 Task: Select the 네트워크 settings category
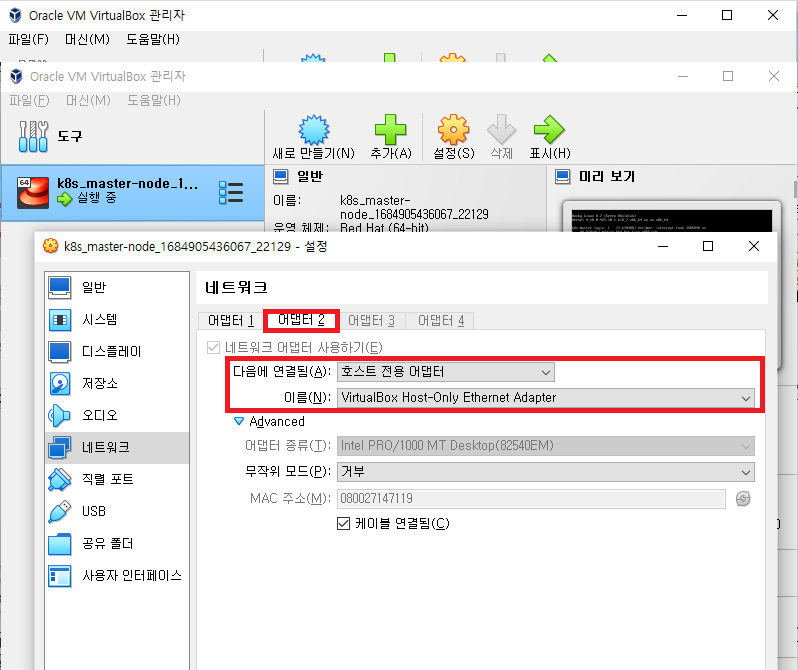click(x=117, y=448)
